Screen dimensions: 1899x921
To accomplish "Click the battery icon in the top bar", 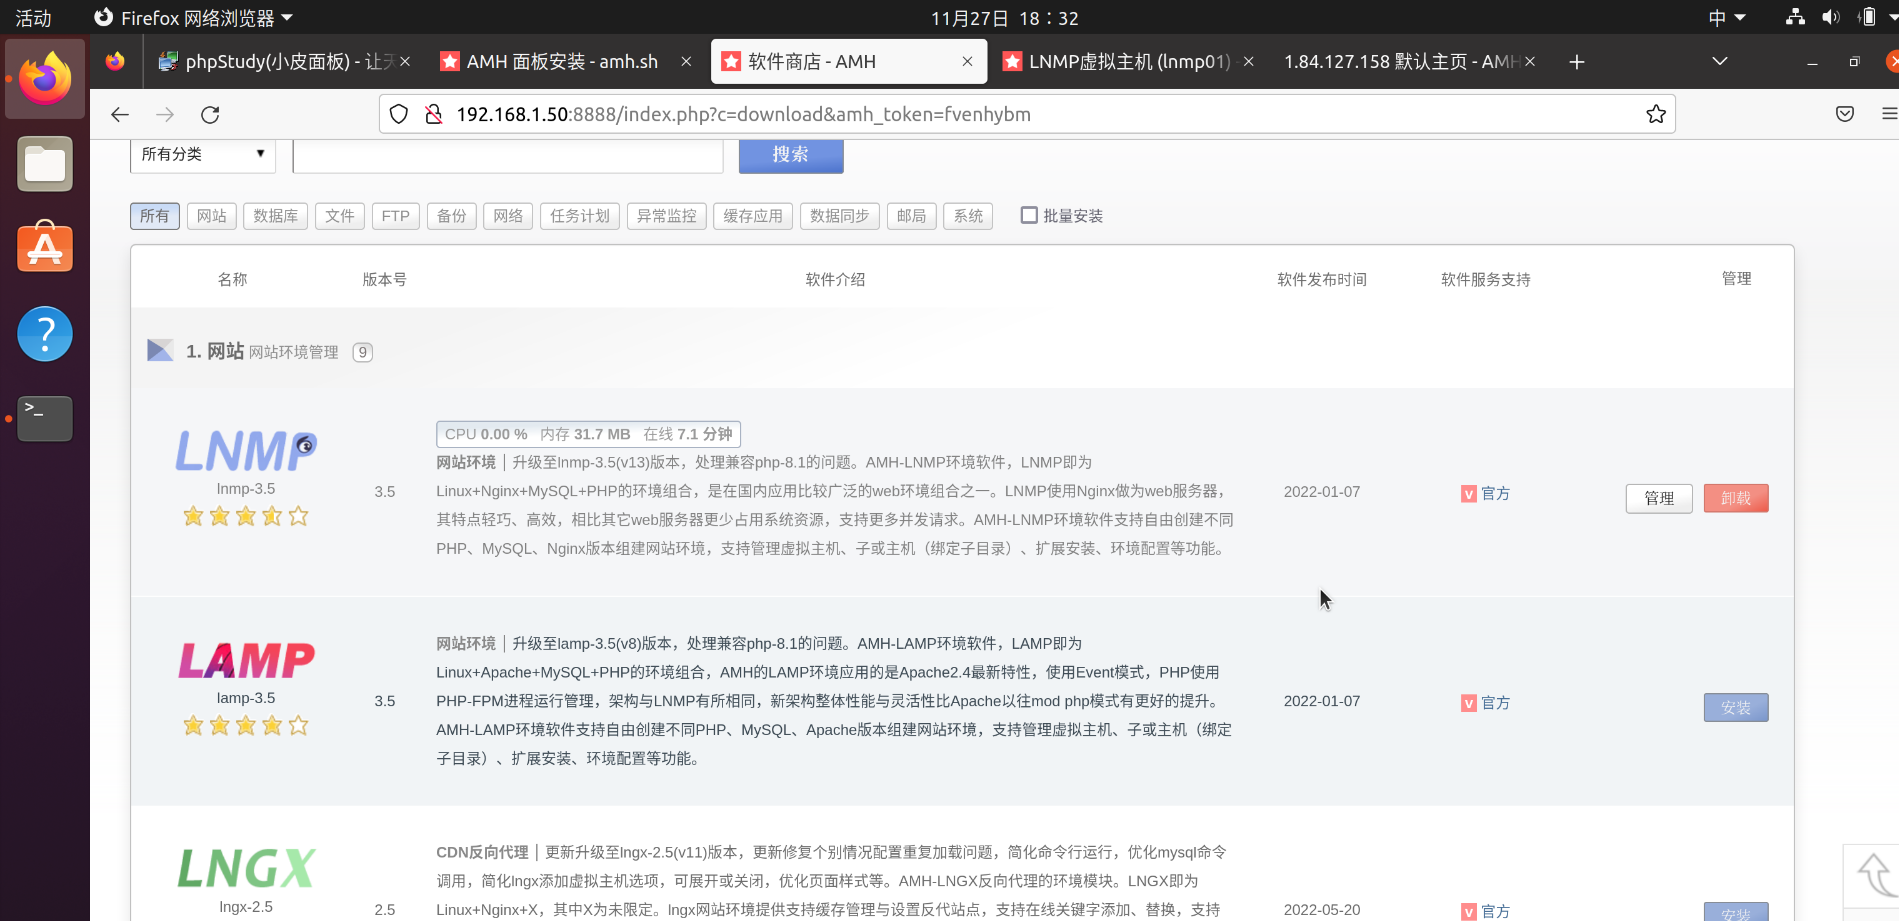I will 1867,17.
